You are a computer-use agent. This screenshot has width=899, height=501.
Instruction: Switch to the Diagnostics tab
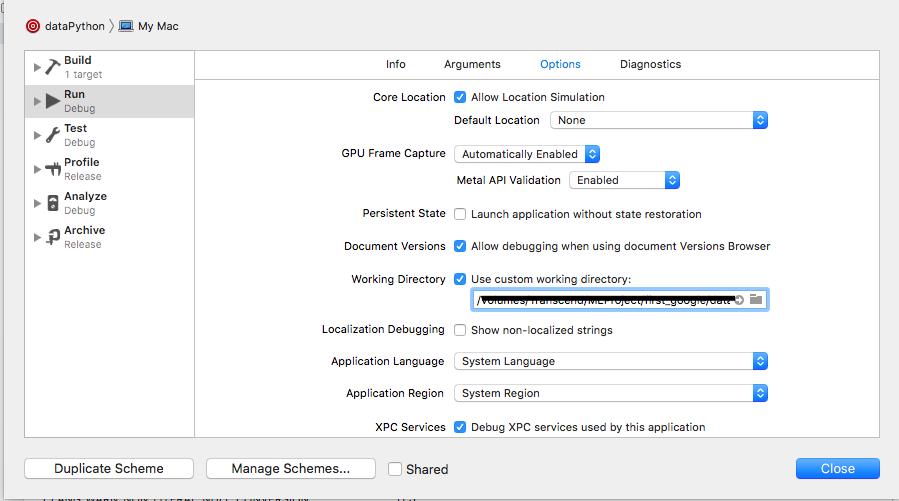pyautogui.click(x=650, y=64)
